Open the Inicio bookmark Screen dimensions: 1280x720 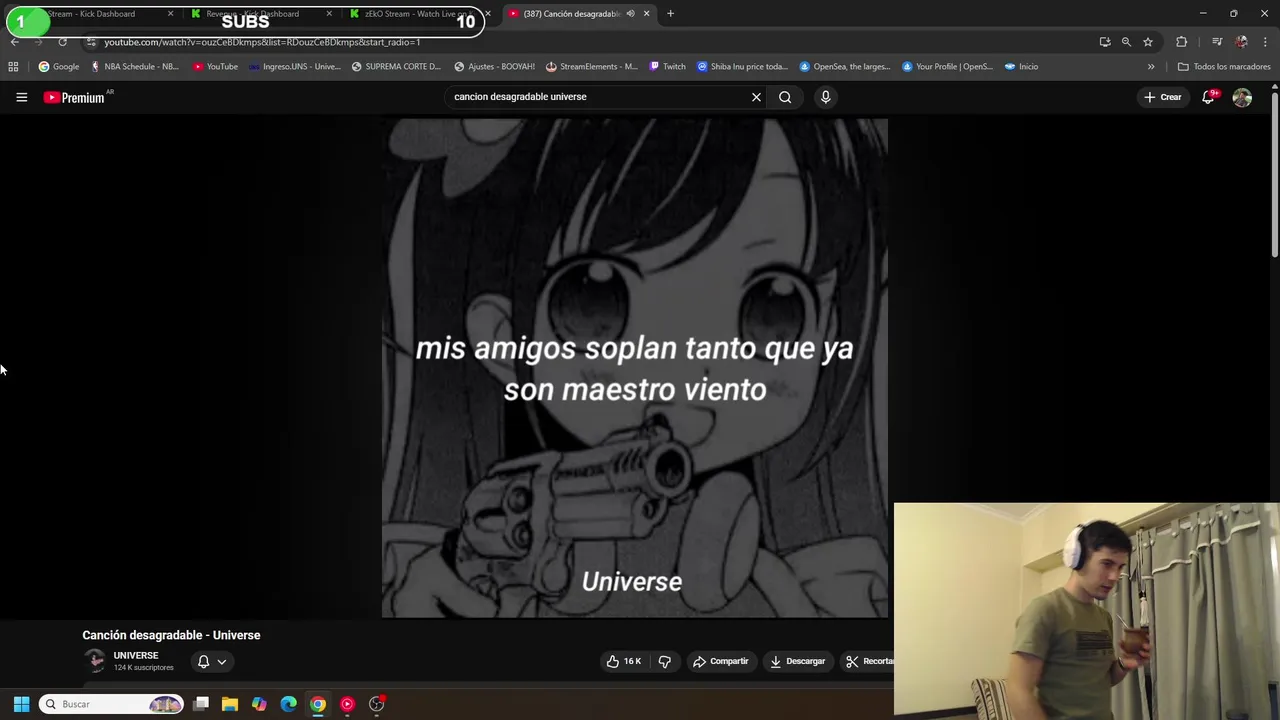(1021, 67)
